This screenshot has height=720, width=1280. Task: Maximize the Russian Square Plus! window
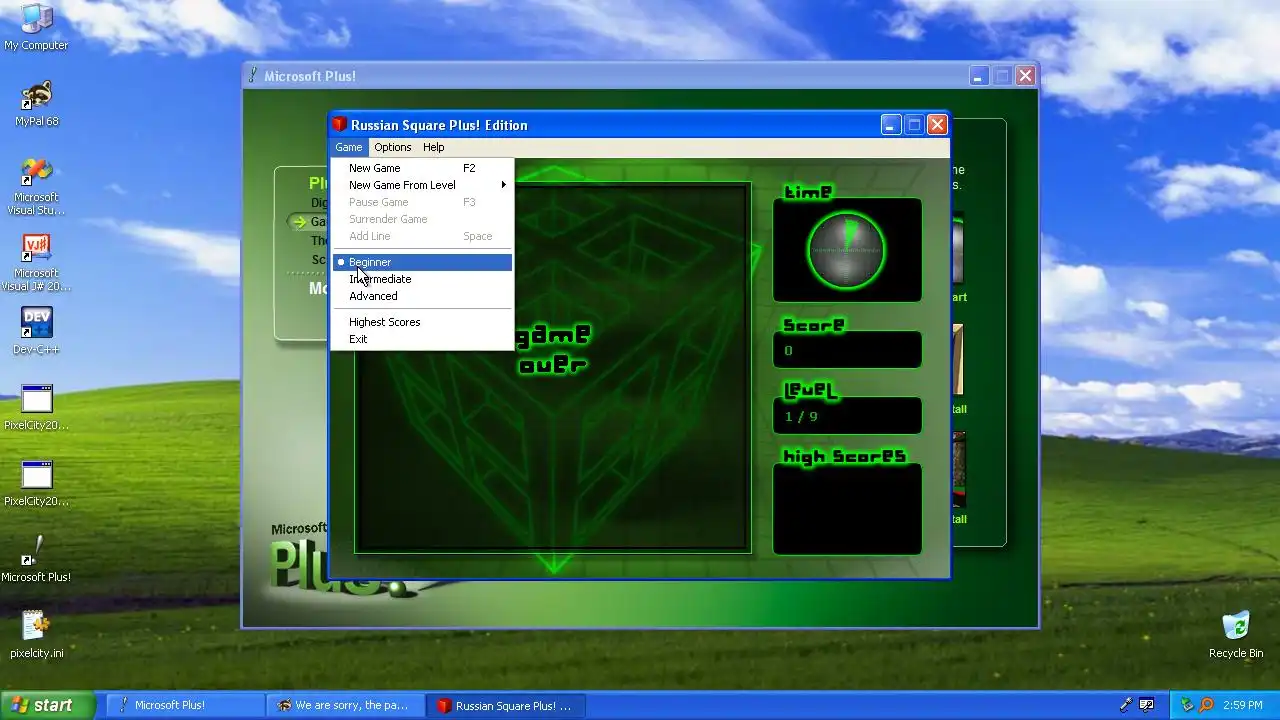coord(914,125)
